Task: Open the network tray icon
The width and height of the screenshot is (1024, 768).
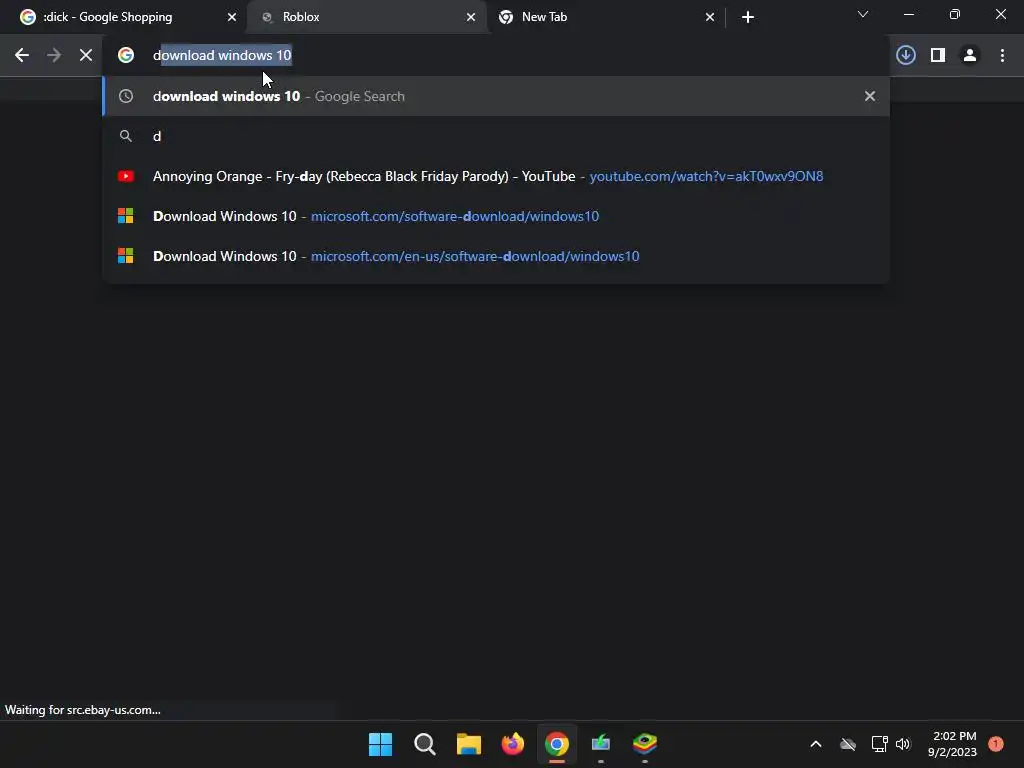Action: 879,744
